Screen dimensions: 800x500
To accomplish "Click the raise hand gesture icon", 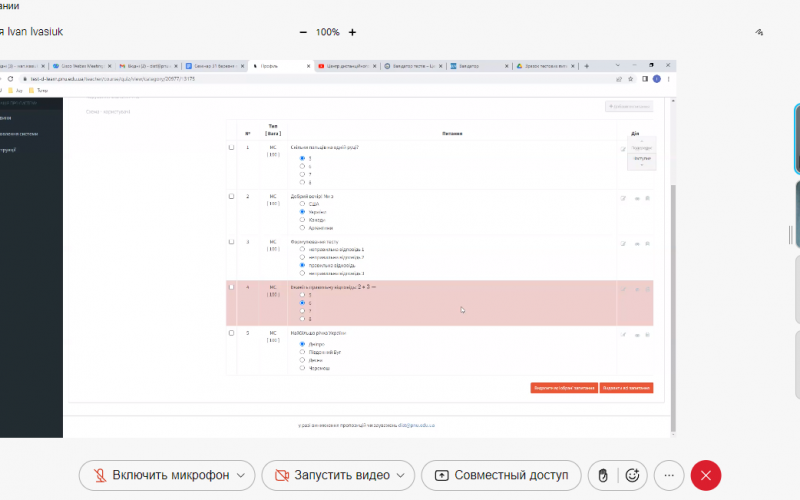I will tap(604, 475).
